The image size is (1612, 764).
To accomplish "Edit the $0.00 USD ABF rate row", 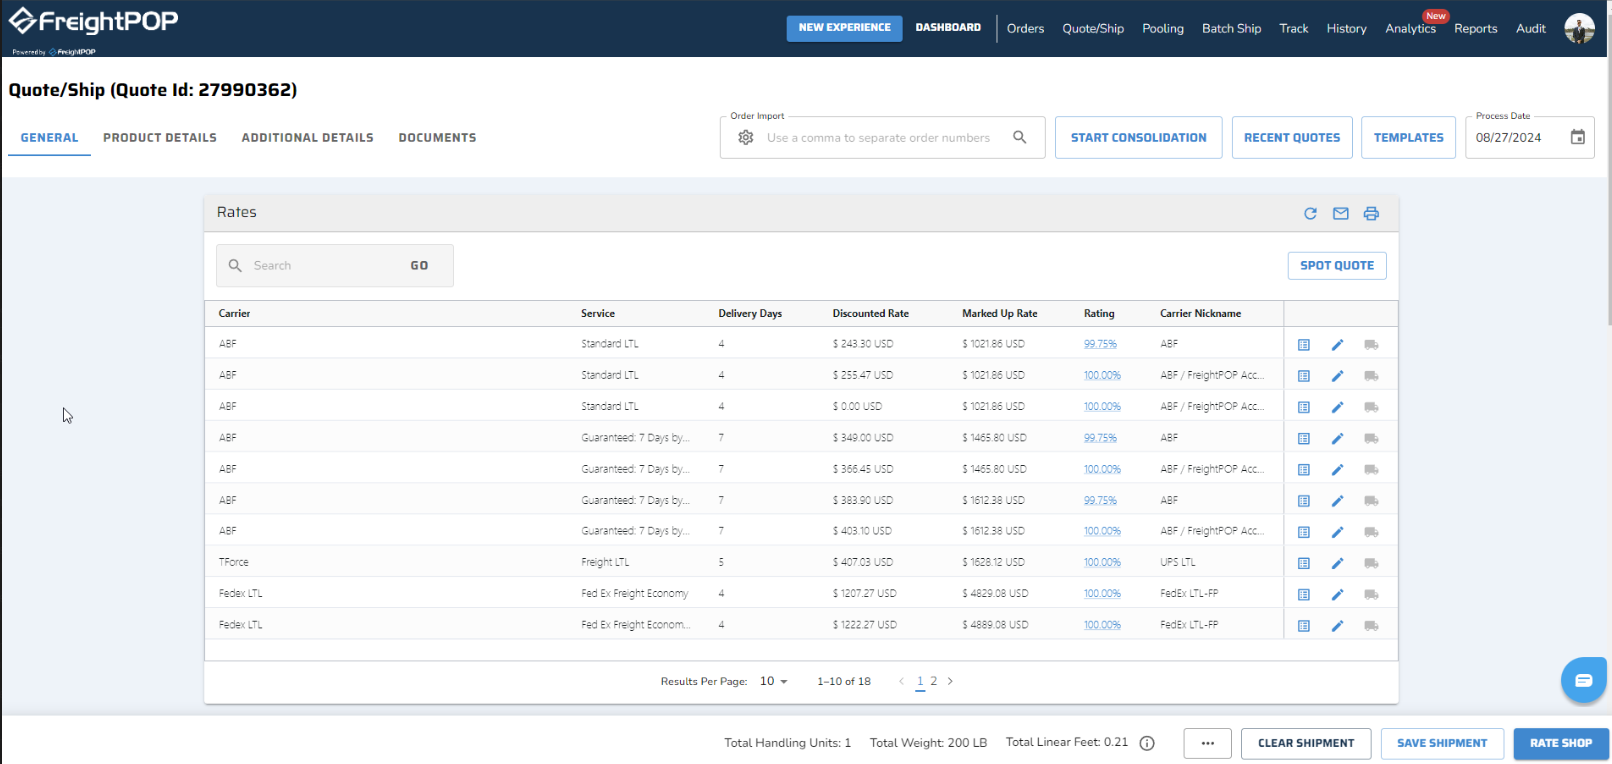I will tap(1337, 407).
